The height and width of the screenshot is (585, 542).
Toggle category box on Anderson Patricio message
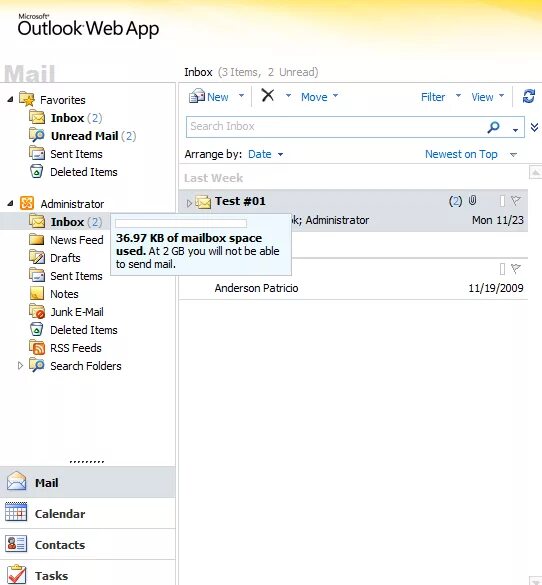(502, 269)
